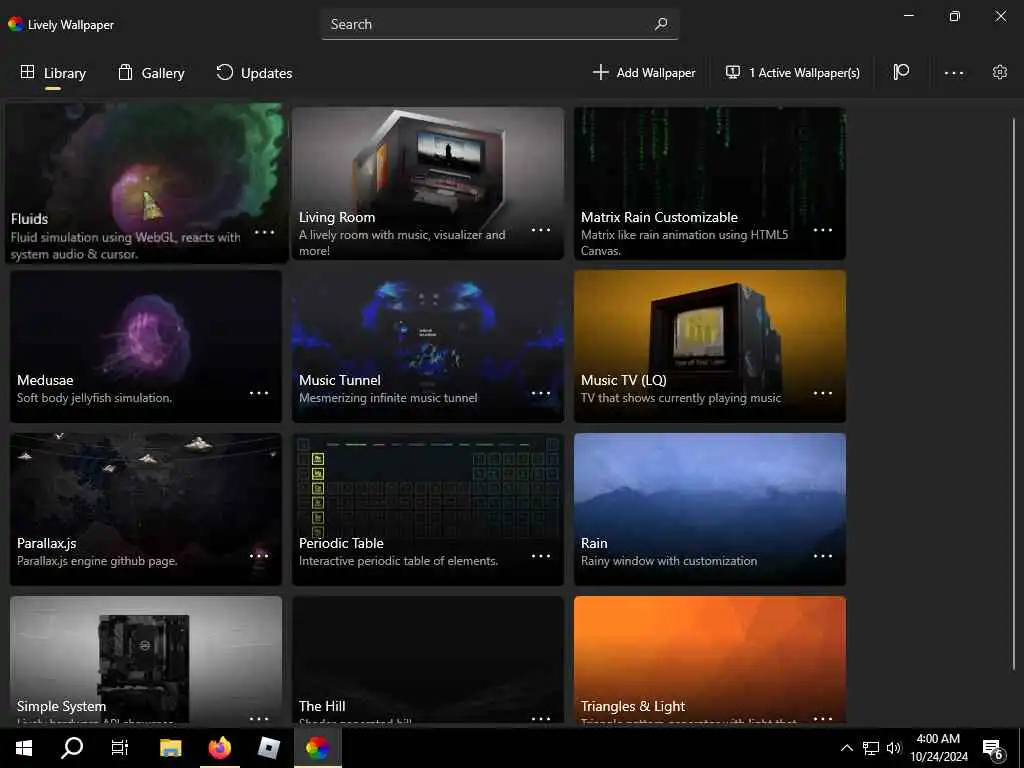Select the Simple System wallpaper
The image size is (1024, 768).
[146, 660]
